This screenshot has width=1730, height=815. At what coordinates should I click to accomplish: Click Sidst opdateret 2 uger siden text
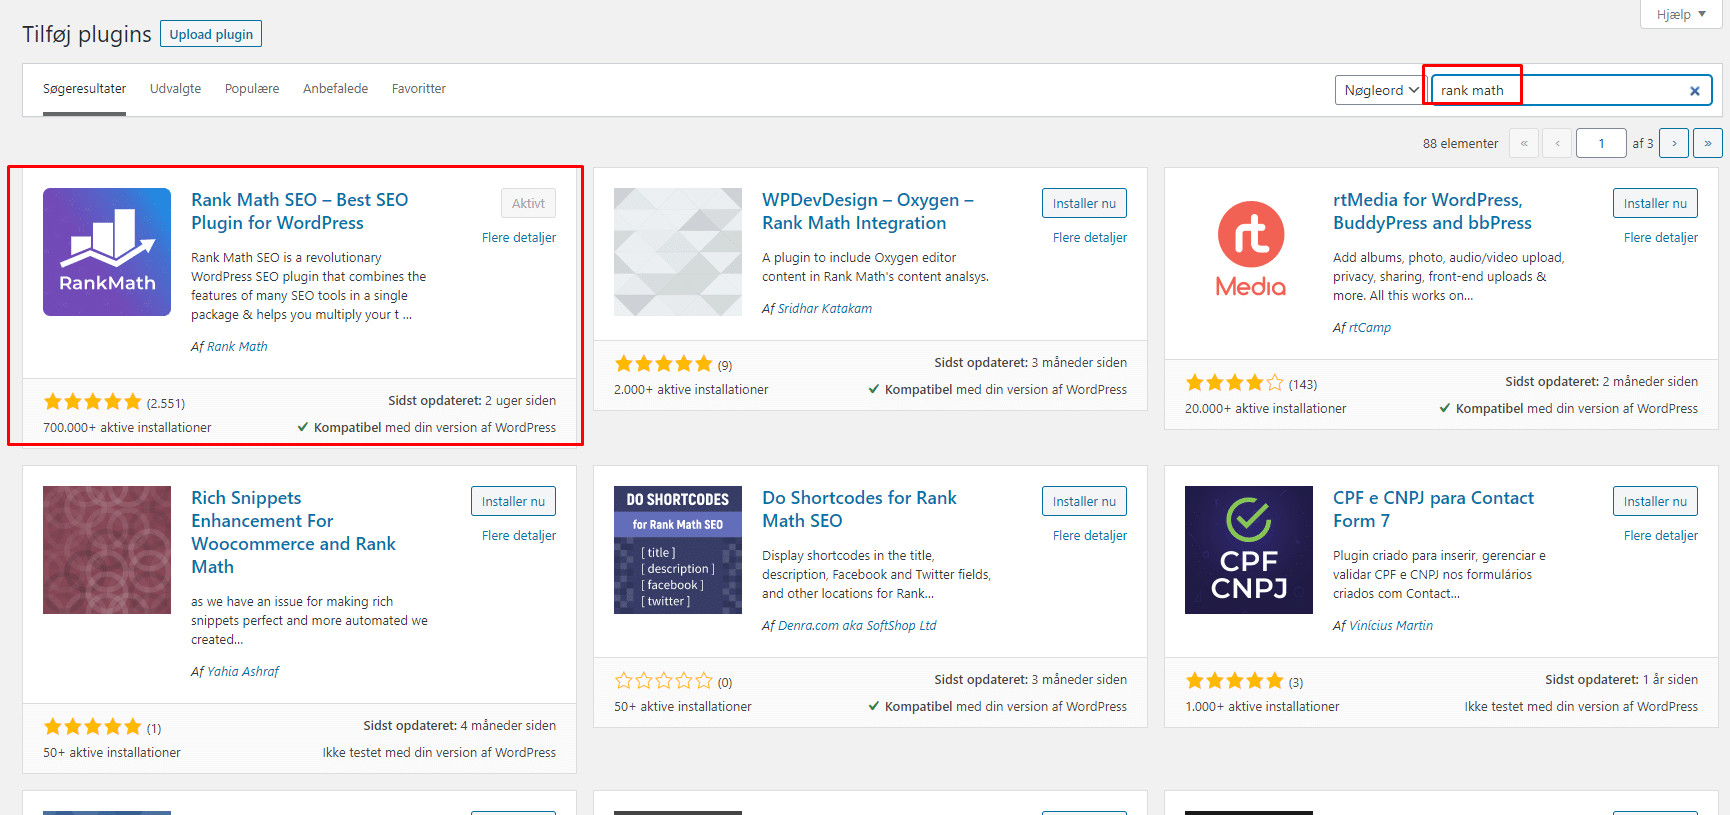pos(472,401)
